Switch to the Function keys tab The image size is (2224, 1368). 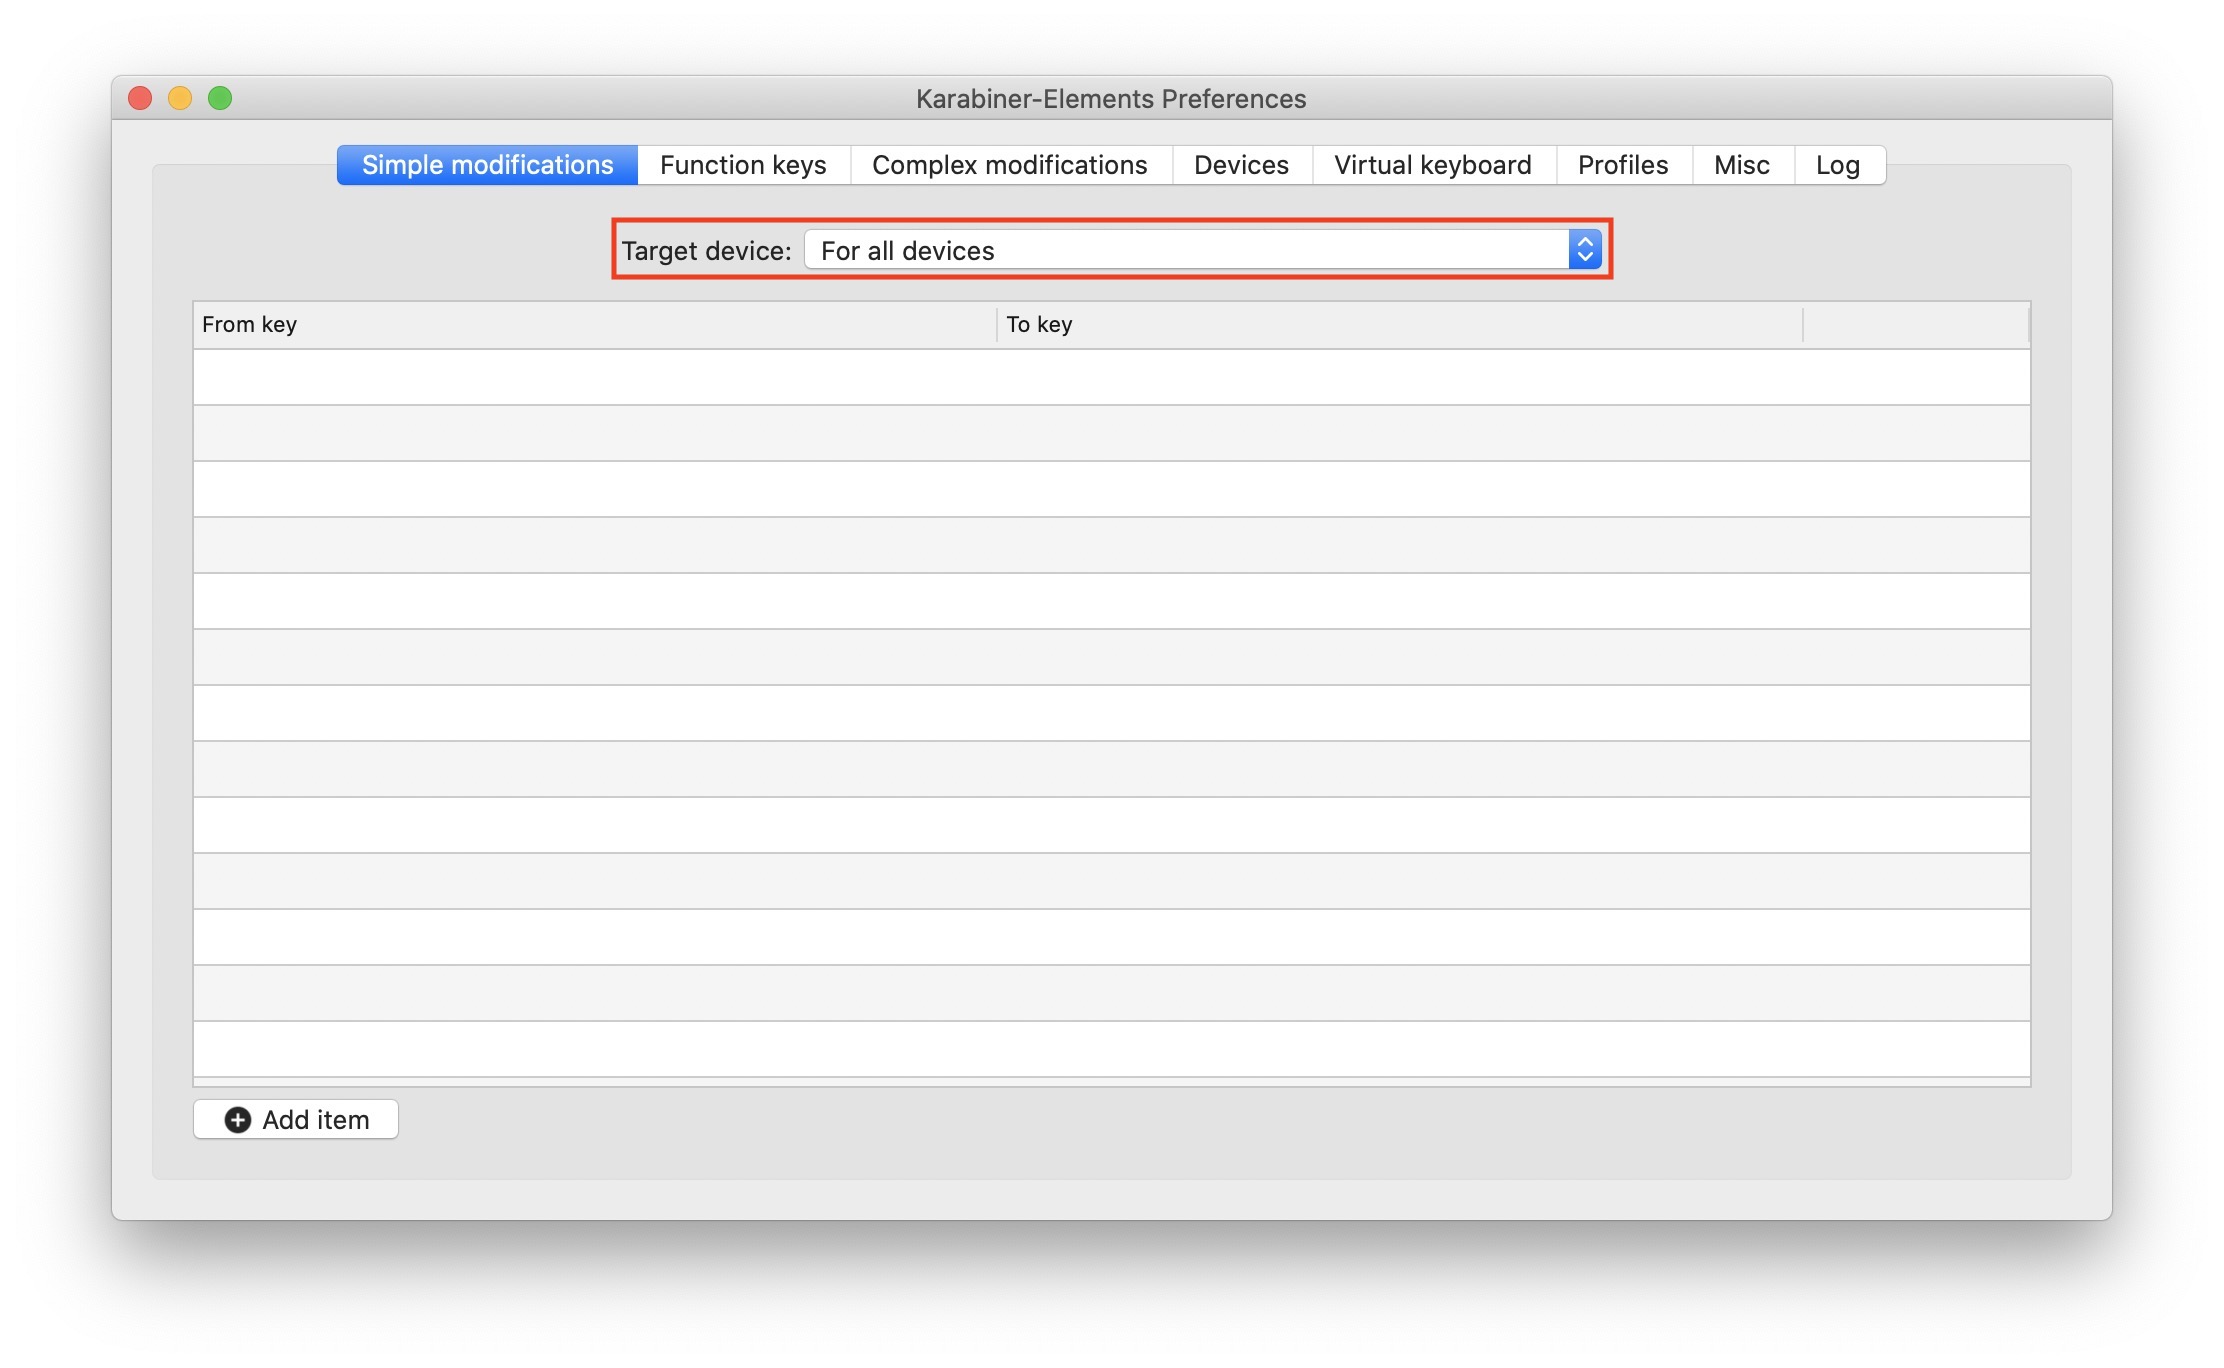point(743,165)
